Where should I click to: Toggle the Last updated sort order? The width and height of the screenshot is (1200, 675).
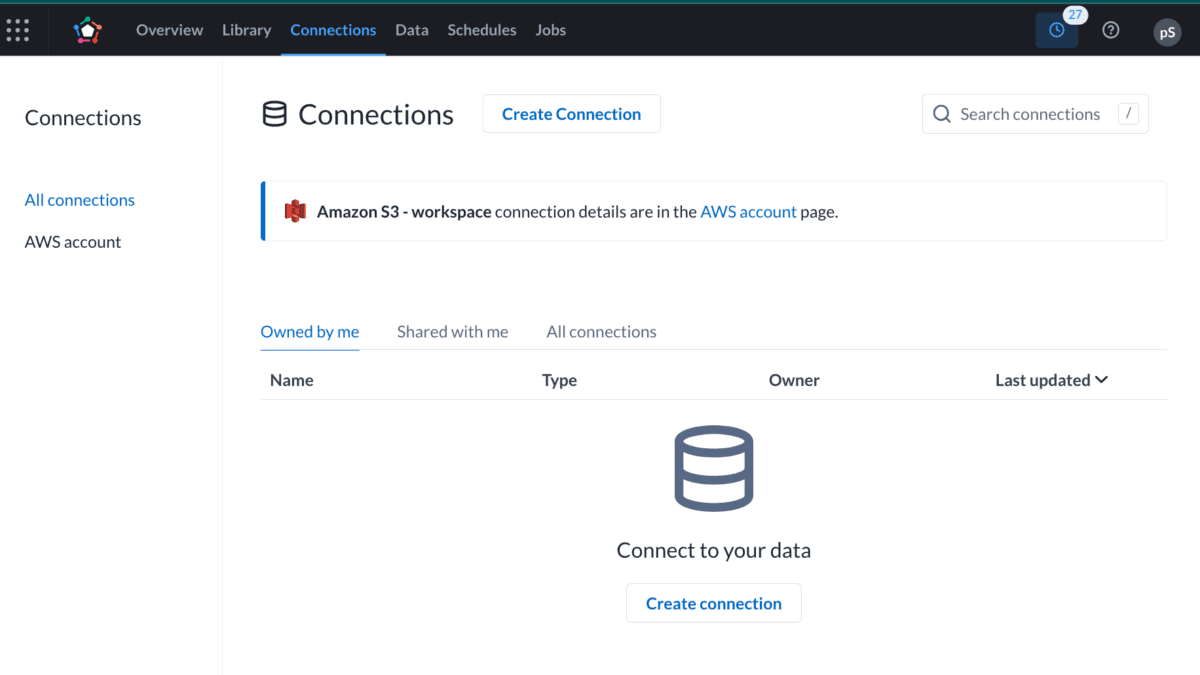(1051, 380)
